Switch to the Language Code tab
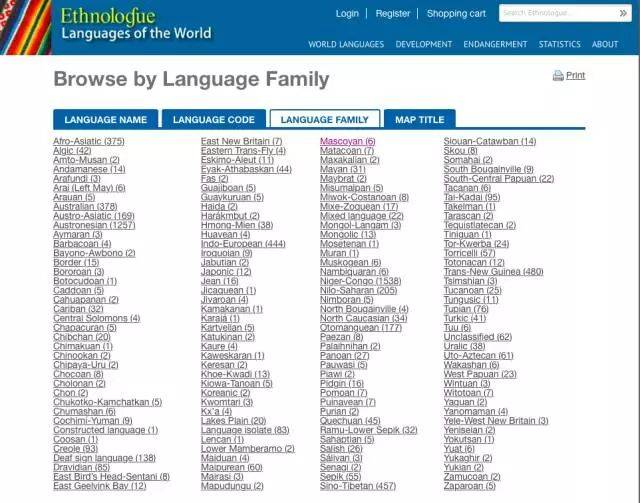Screen dimensions: 640x503 click(x=214, y=119)
